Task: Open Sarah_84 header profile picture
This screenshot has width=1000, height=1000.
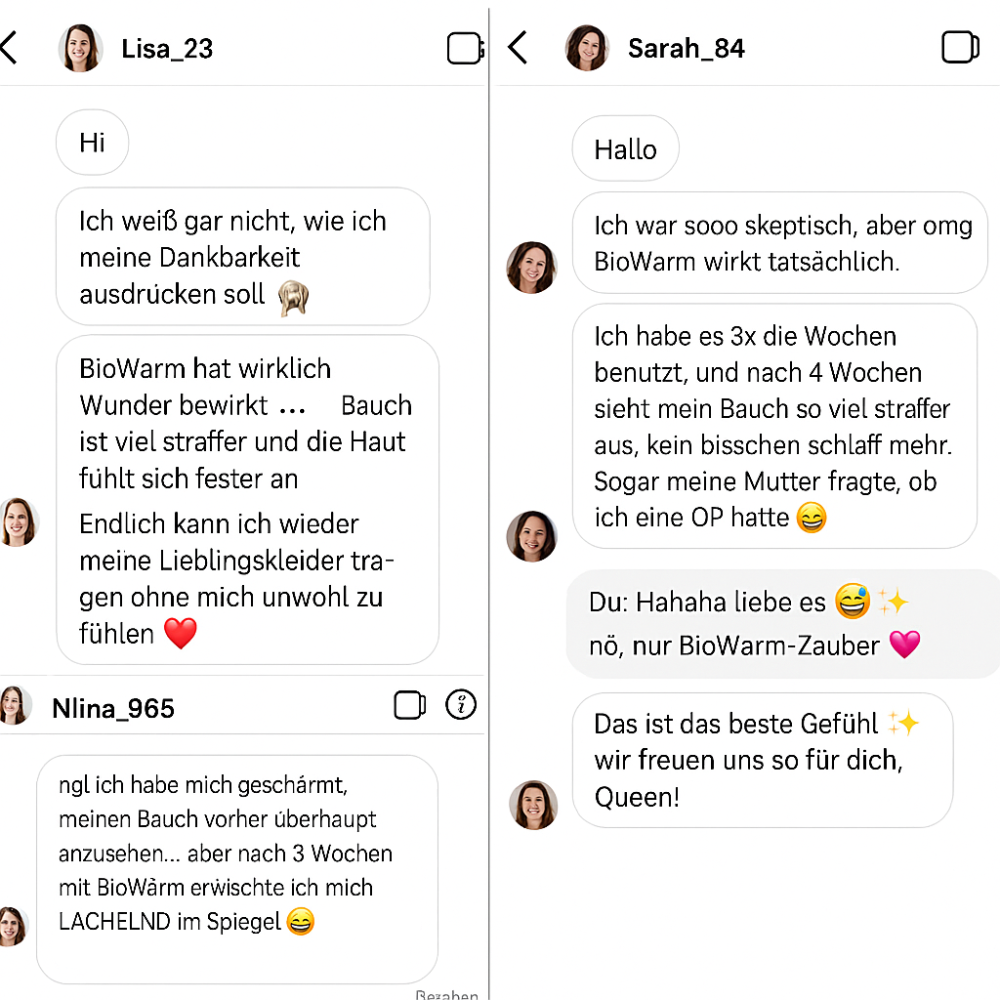Action: point(587,48)
